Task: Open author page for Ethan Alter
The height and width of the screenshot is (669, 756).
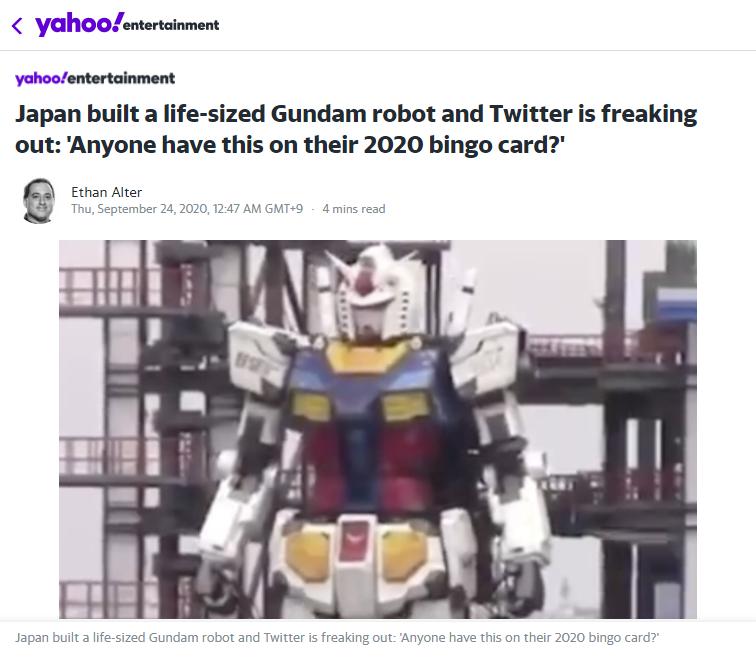Action: click(x=107, y=192)
